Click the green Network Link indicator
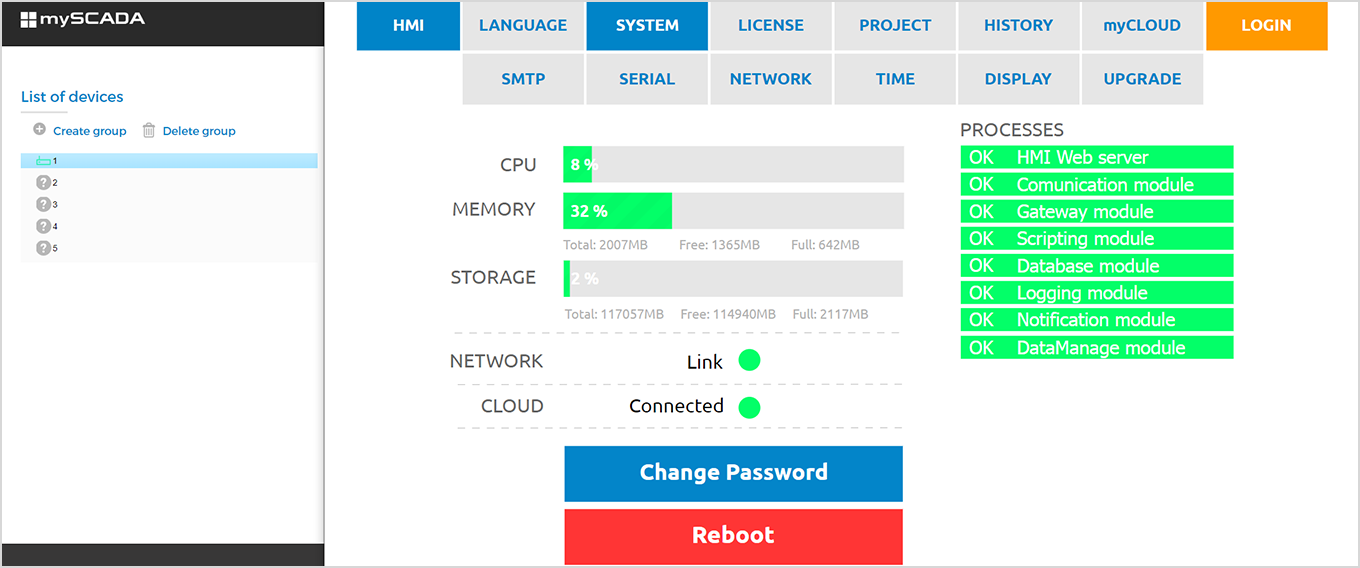The height and width of the screenshot is (568, 1360). [x=749, y=361]
